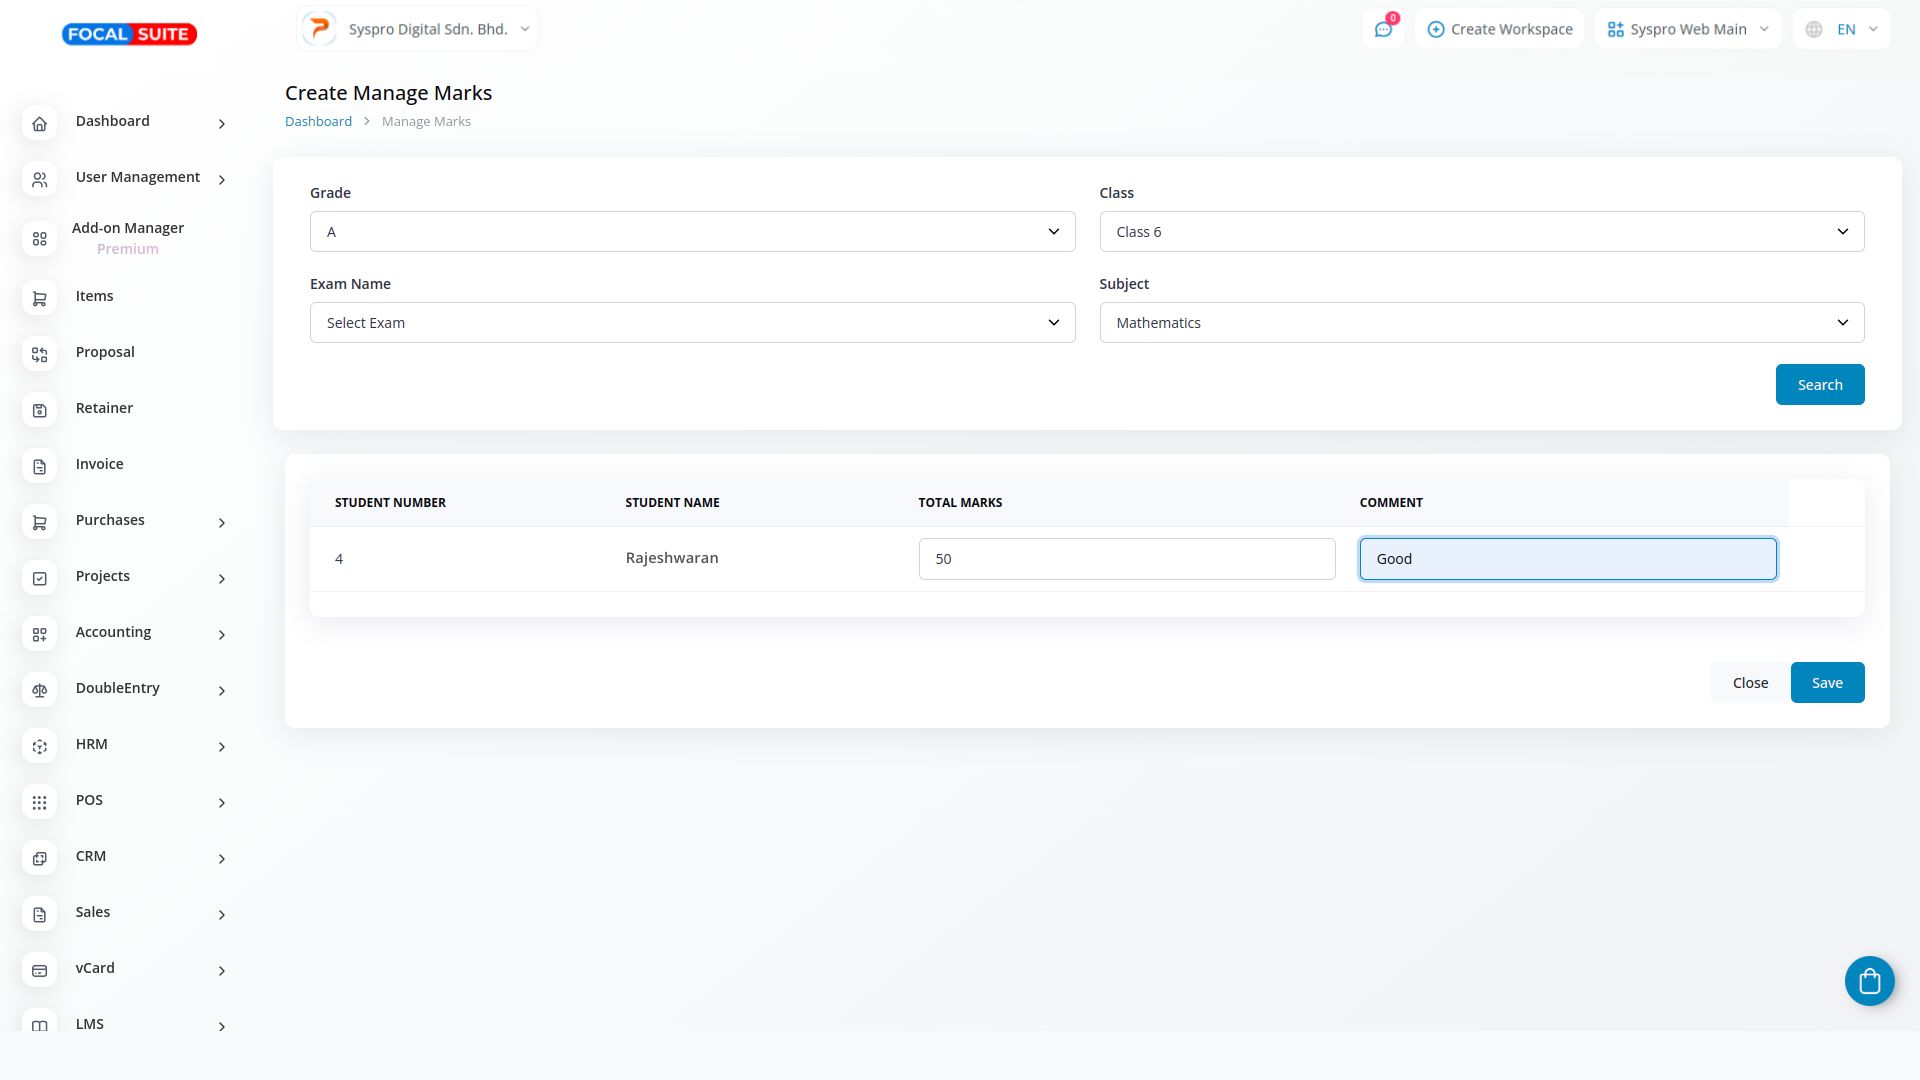Screen dimensions: 1920x1080
Task: Click the Total Marks input field
Action: [x=1126, y=559]
